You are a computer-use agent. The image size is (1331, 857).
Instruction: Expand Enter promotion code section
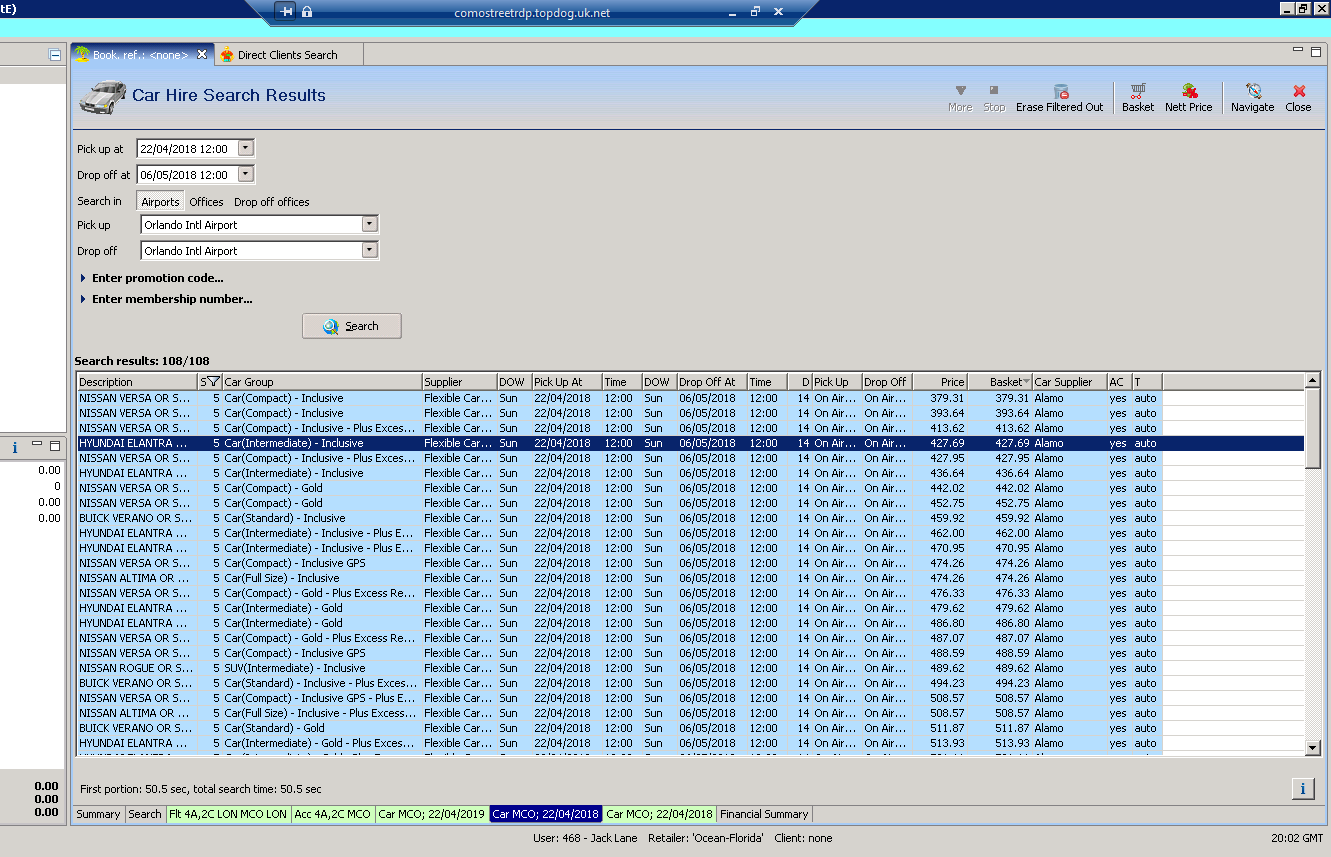(151, 278)
